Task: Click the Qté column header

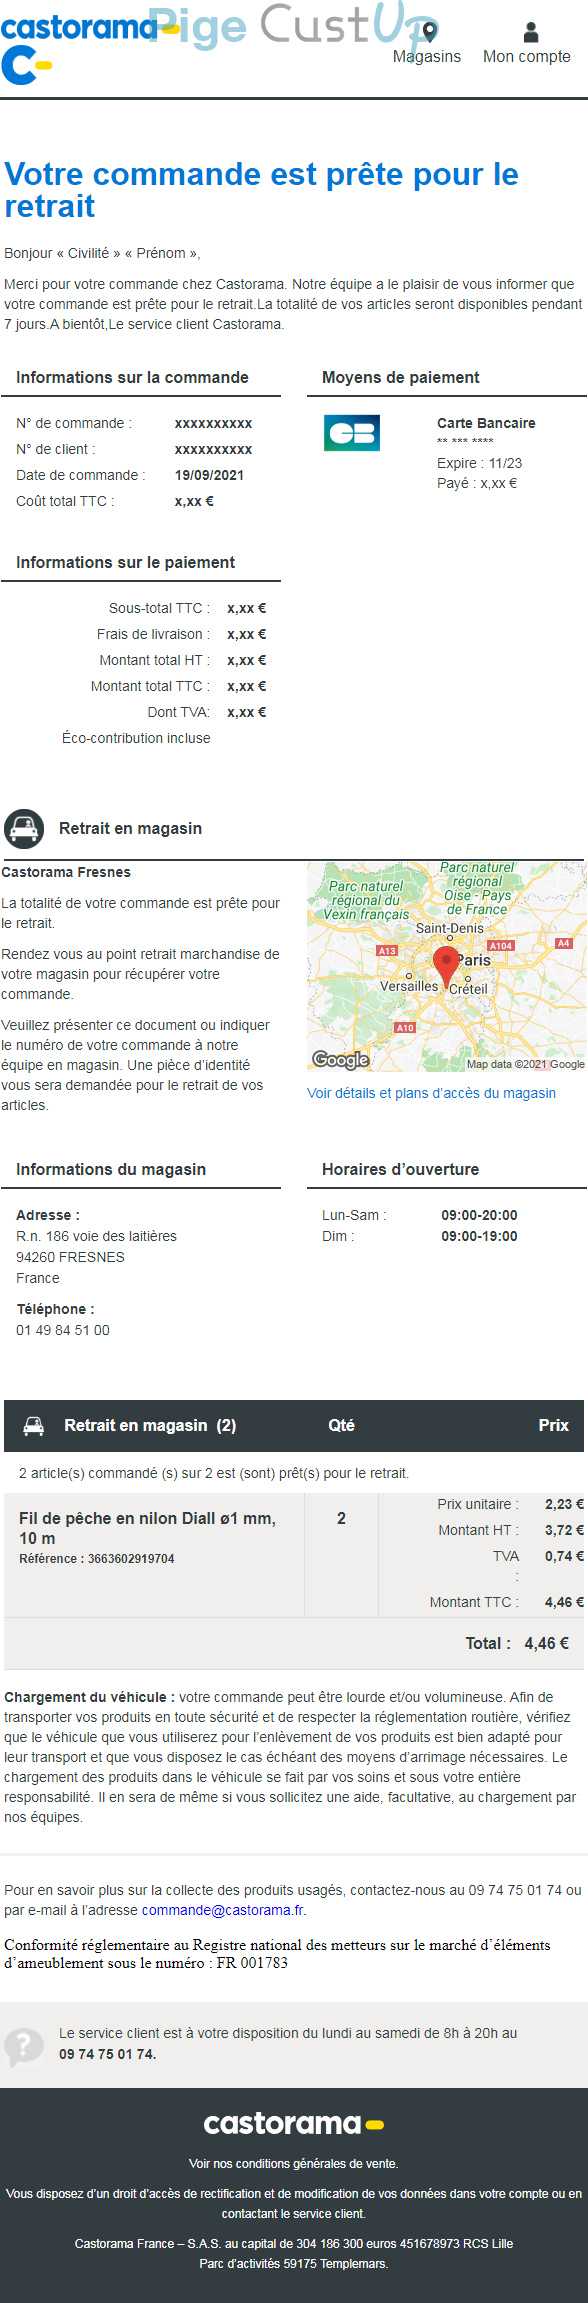Action: (x=341, y=1426)
